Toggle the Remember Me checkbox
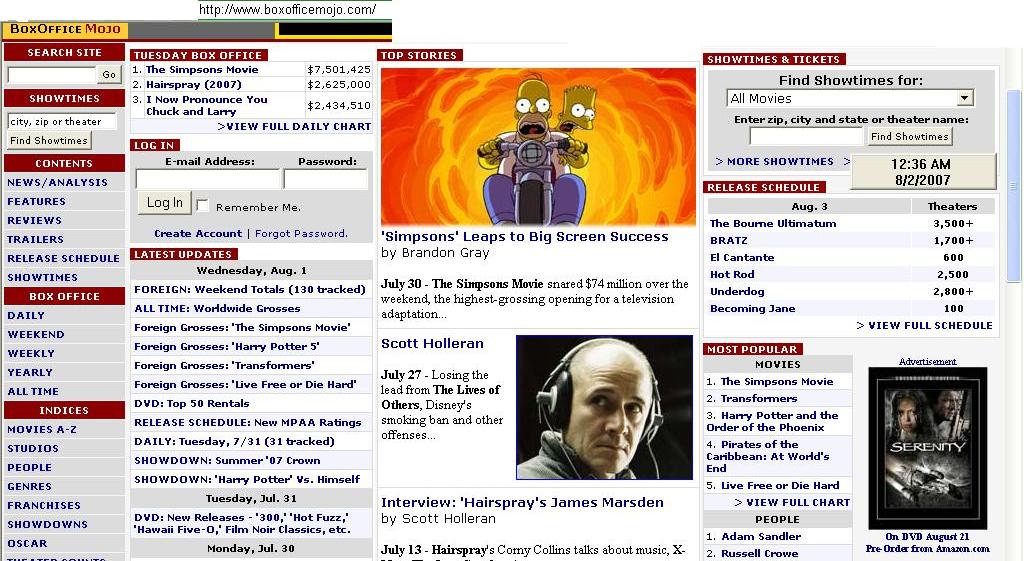1024x561 pixels. 202,206
